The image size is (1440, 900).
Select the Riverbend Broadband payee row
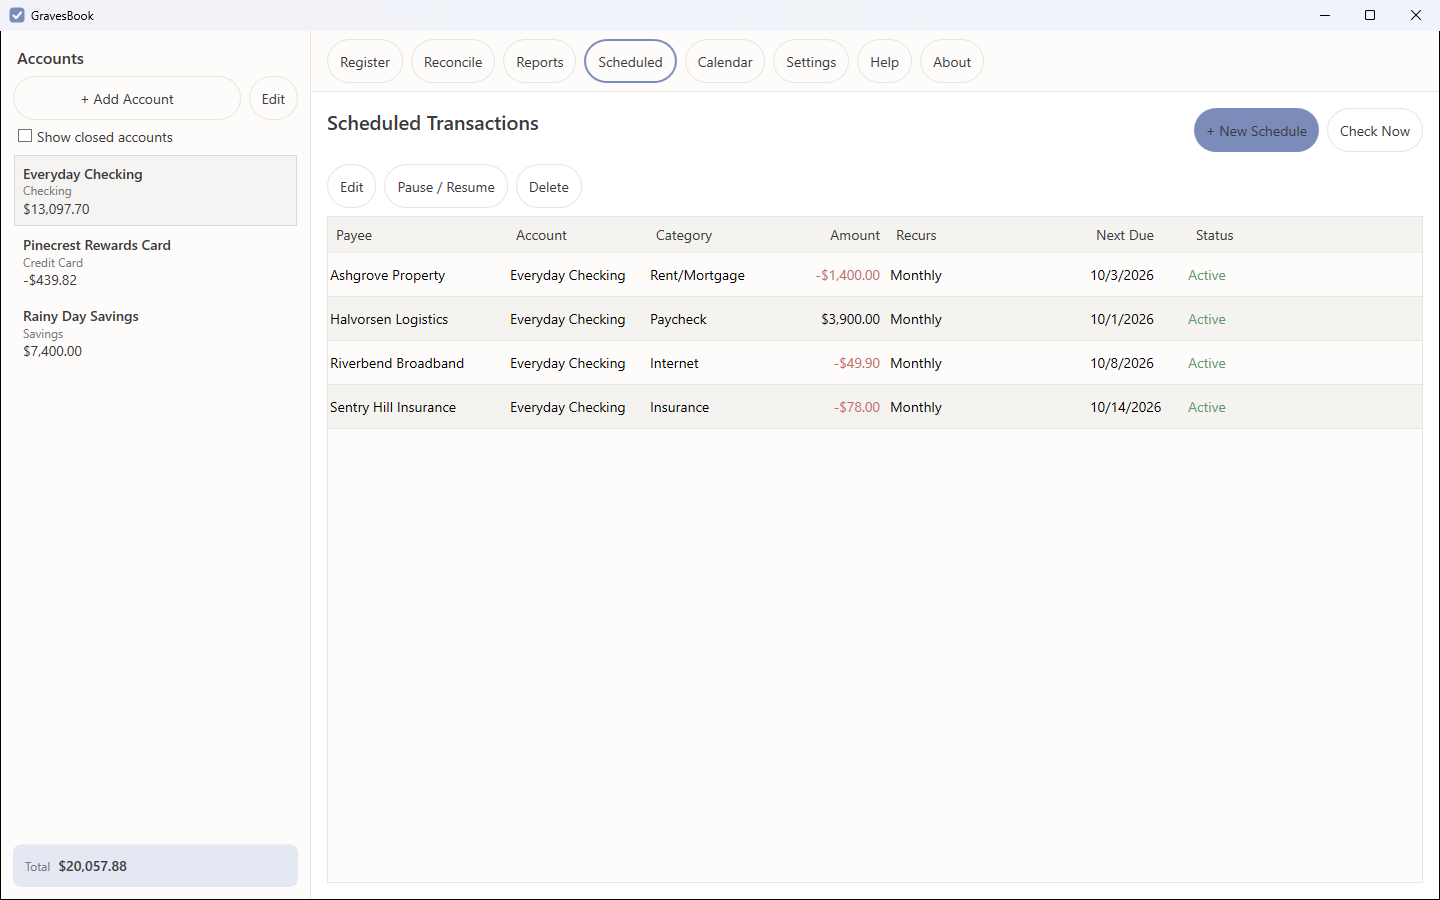coord(875,363)
